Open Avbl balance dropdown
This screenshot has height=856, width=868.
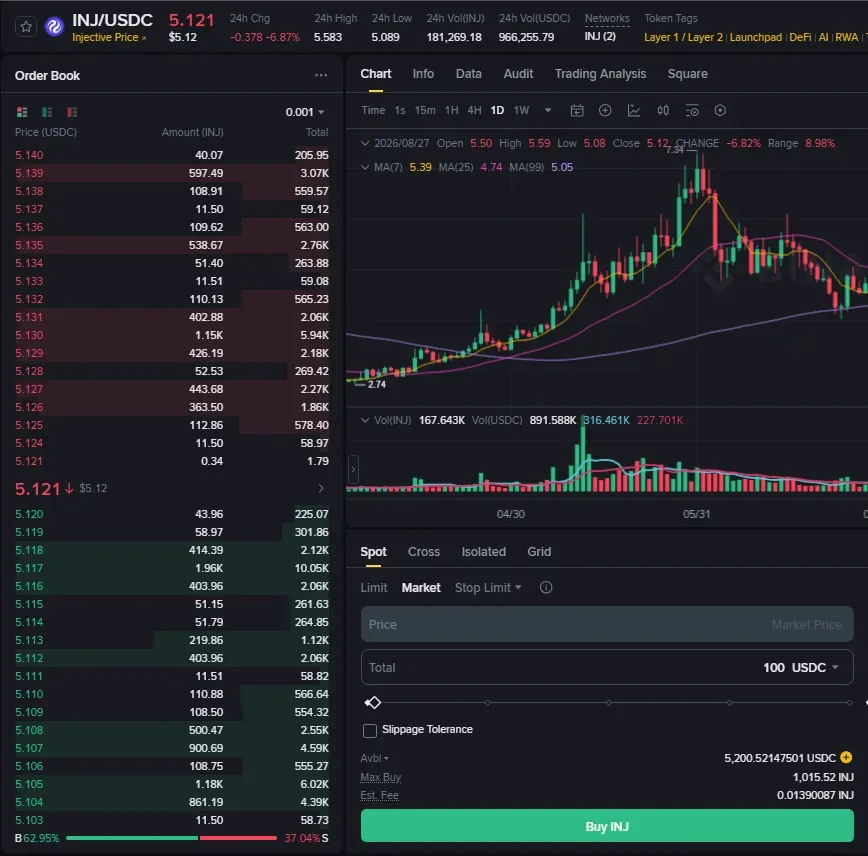[x=375, y=758]
